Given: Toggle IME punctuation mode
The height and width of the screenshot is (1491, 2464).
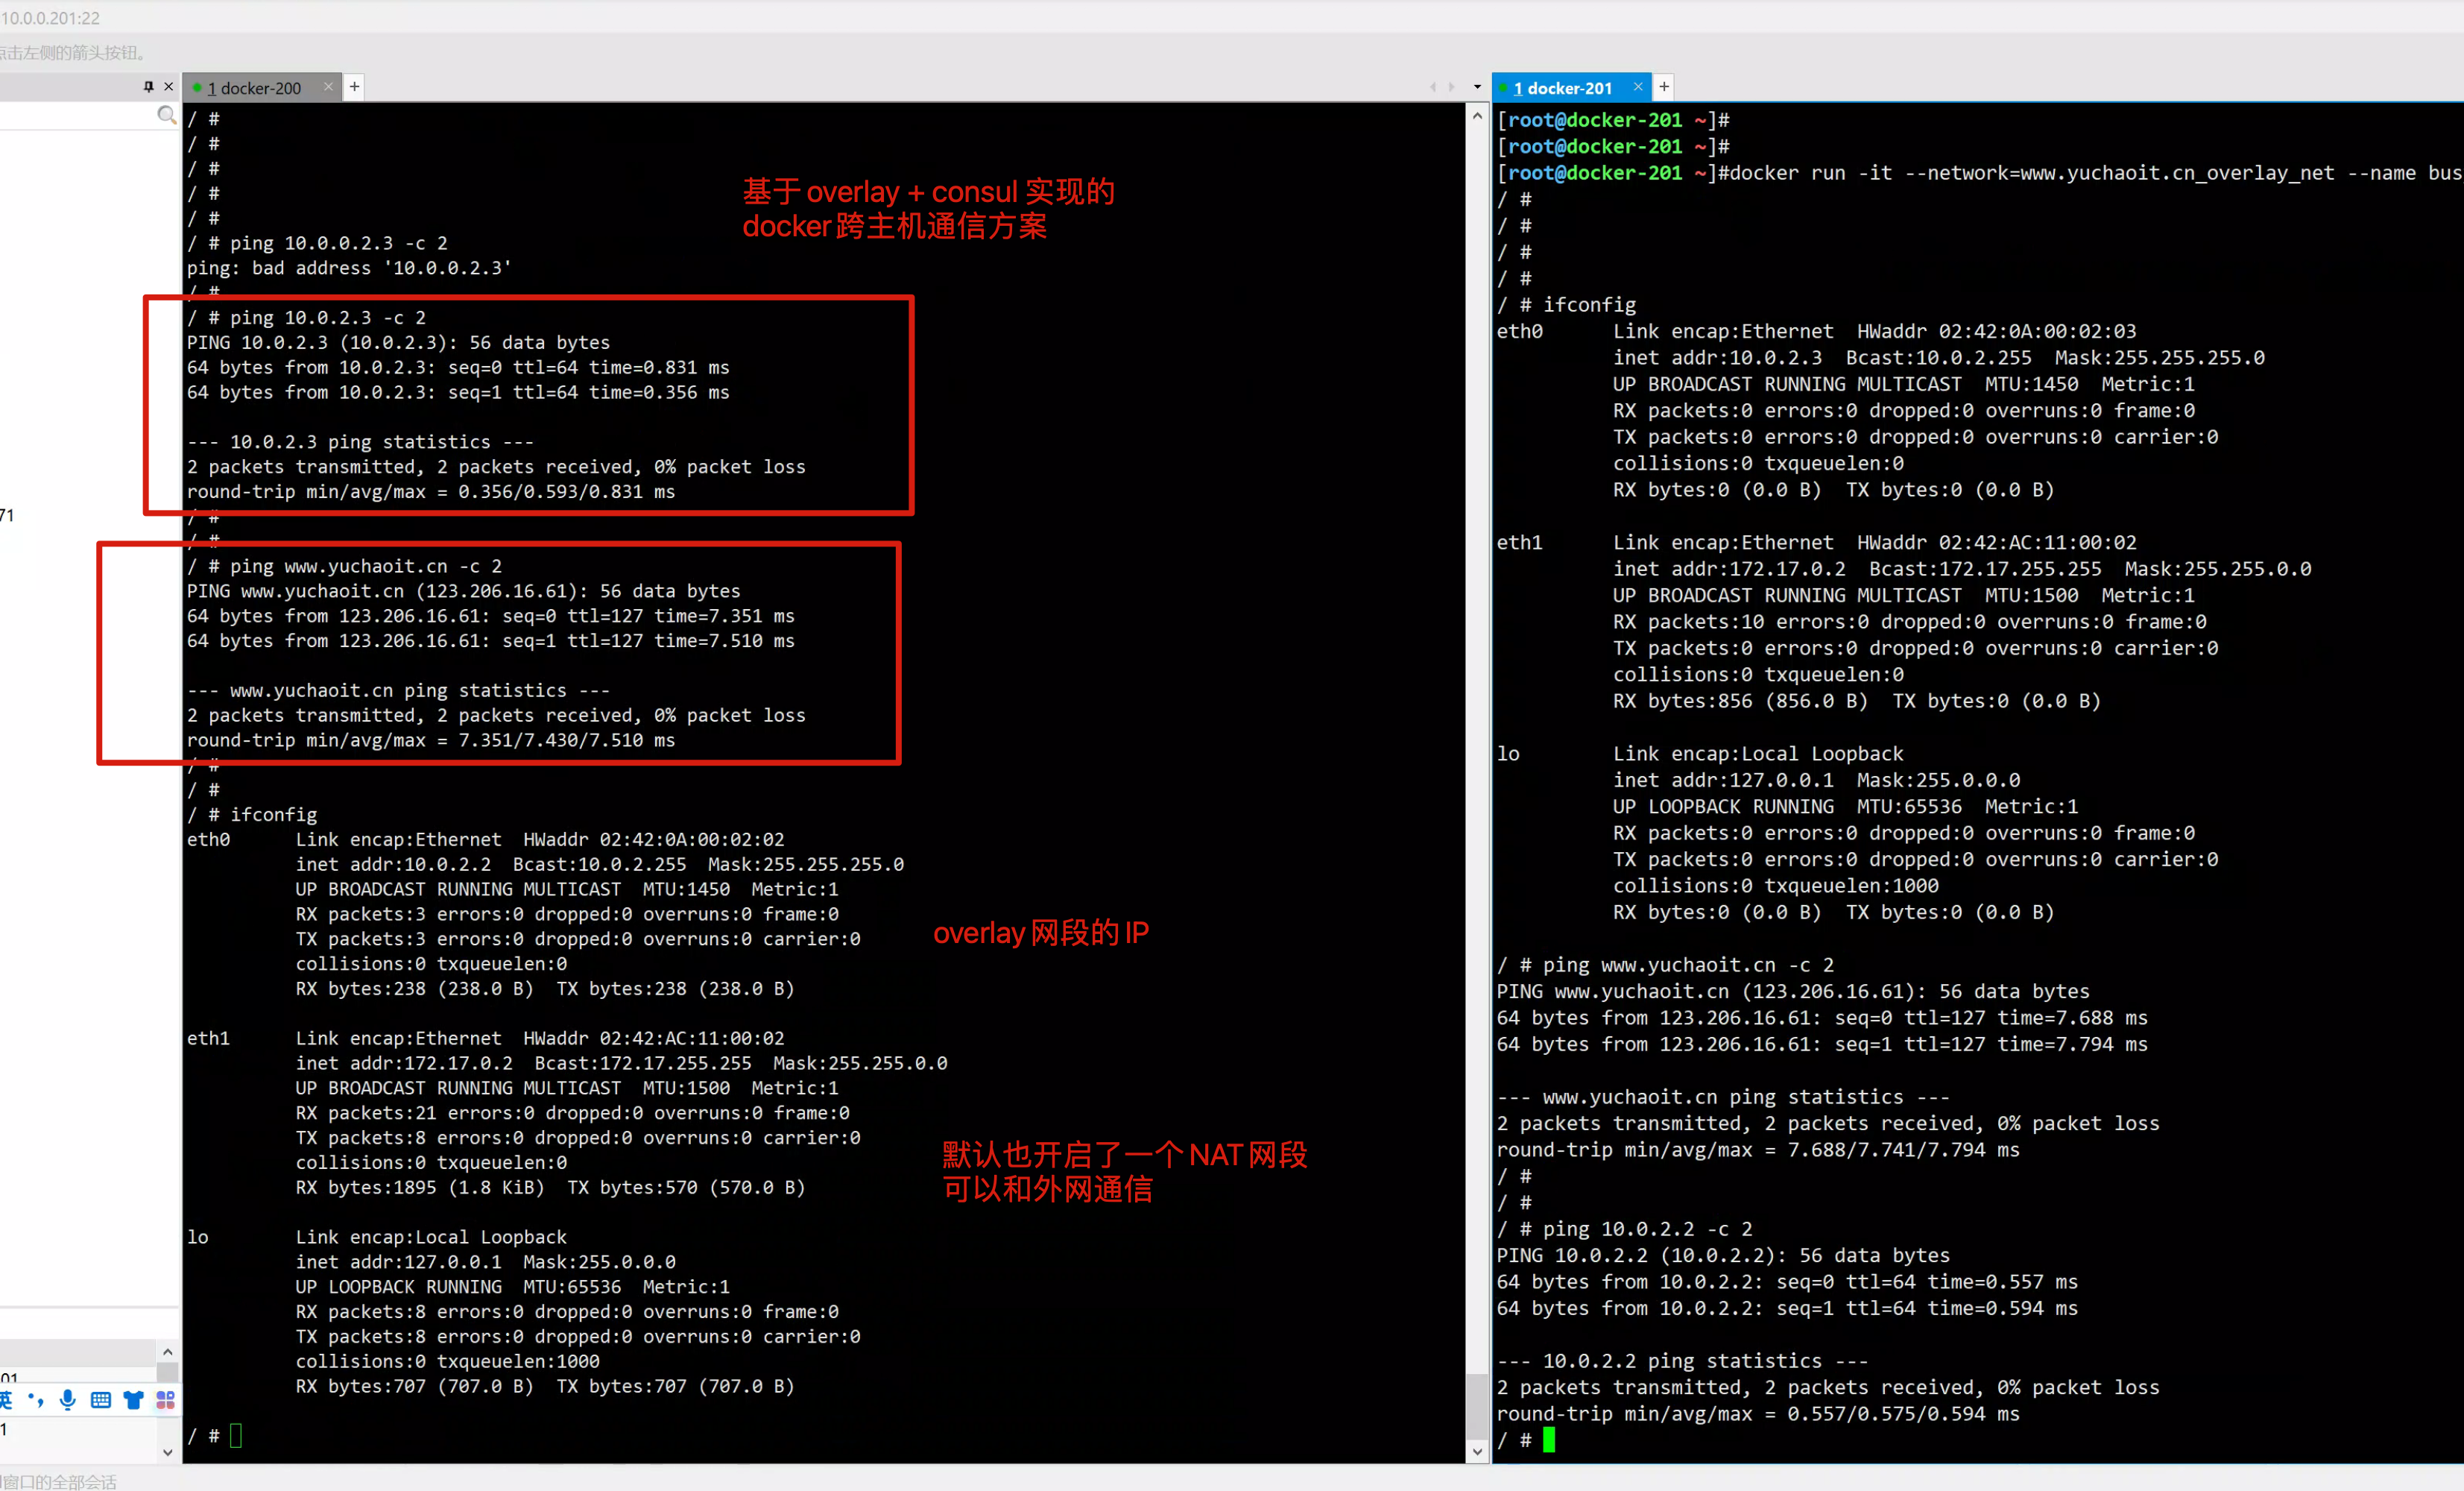Looking at the screenshot, I should click(36, 1399).
